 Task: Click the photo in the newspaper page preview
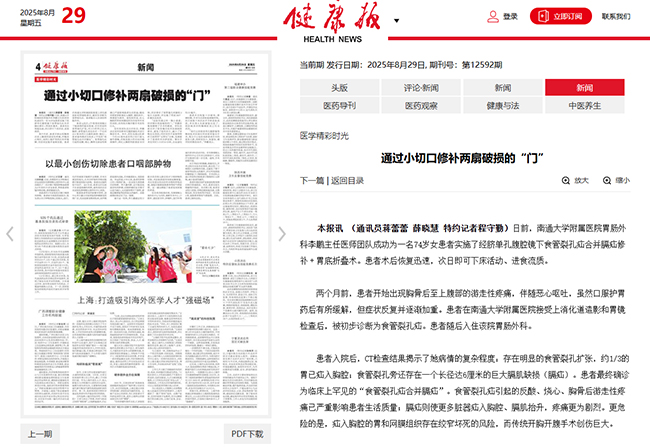[133, 246]
